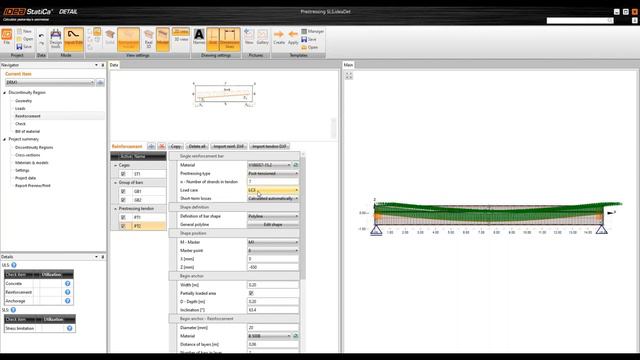Image resolution: width=640 pixels, height=360 pixels.
Task: Open the File menu button in ribbon
Action: pyautogui.click(x=7, y=37)
